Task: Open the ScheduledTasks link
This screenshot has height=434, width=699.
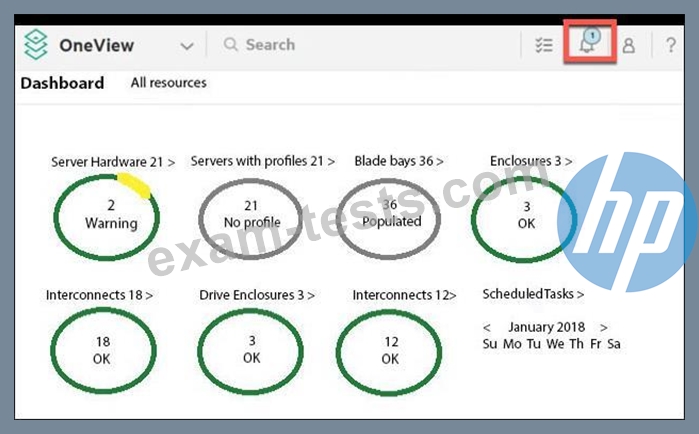Action: (533, 294)
